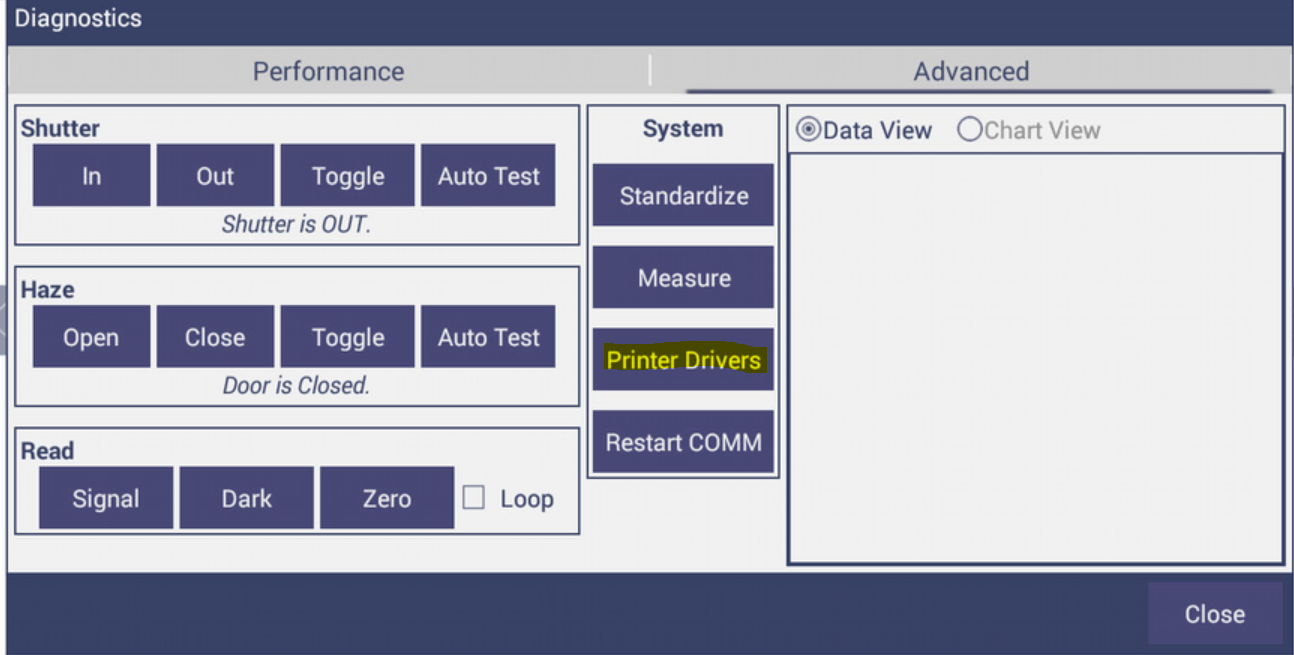
Task: Open Printer Drivers
Action: [x=683, y=360]
